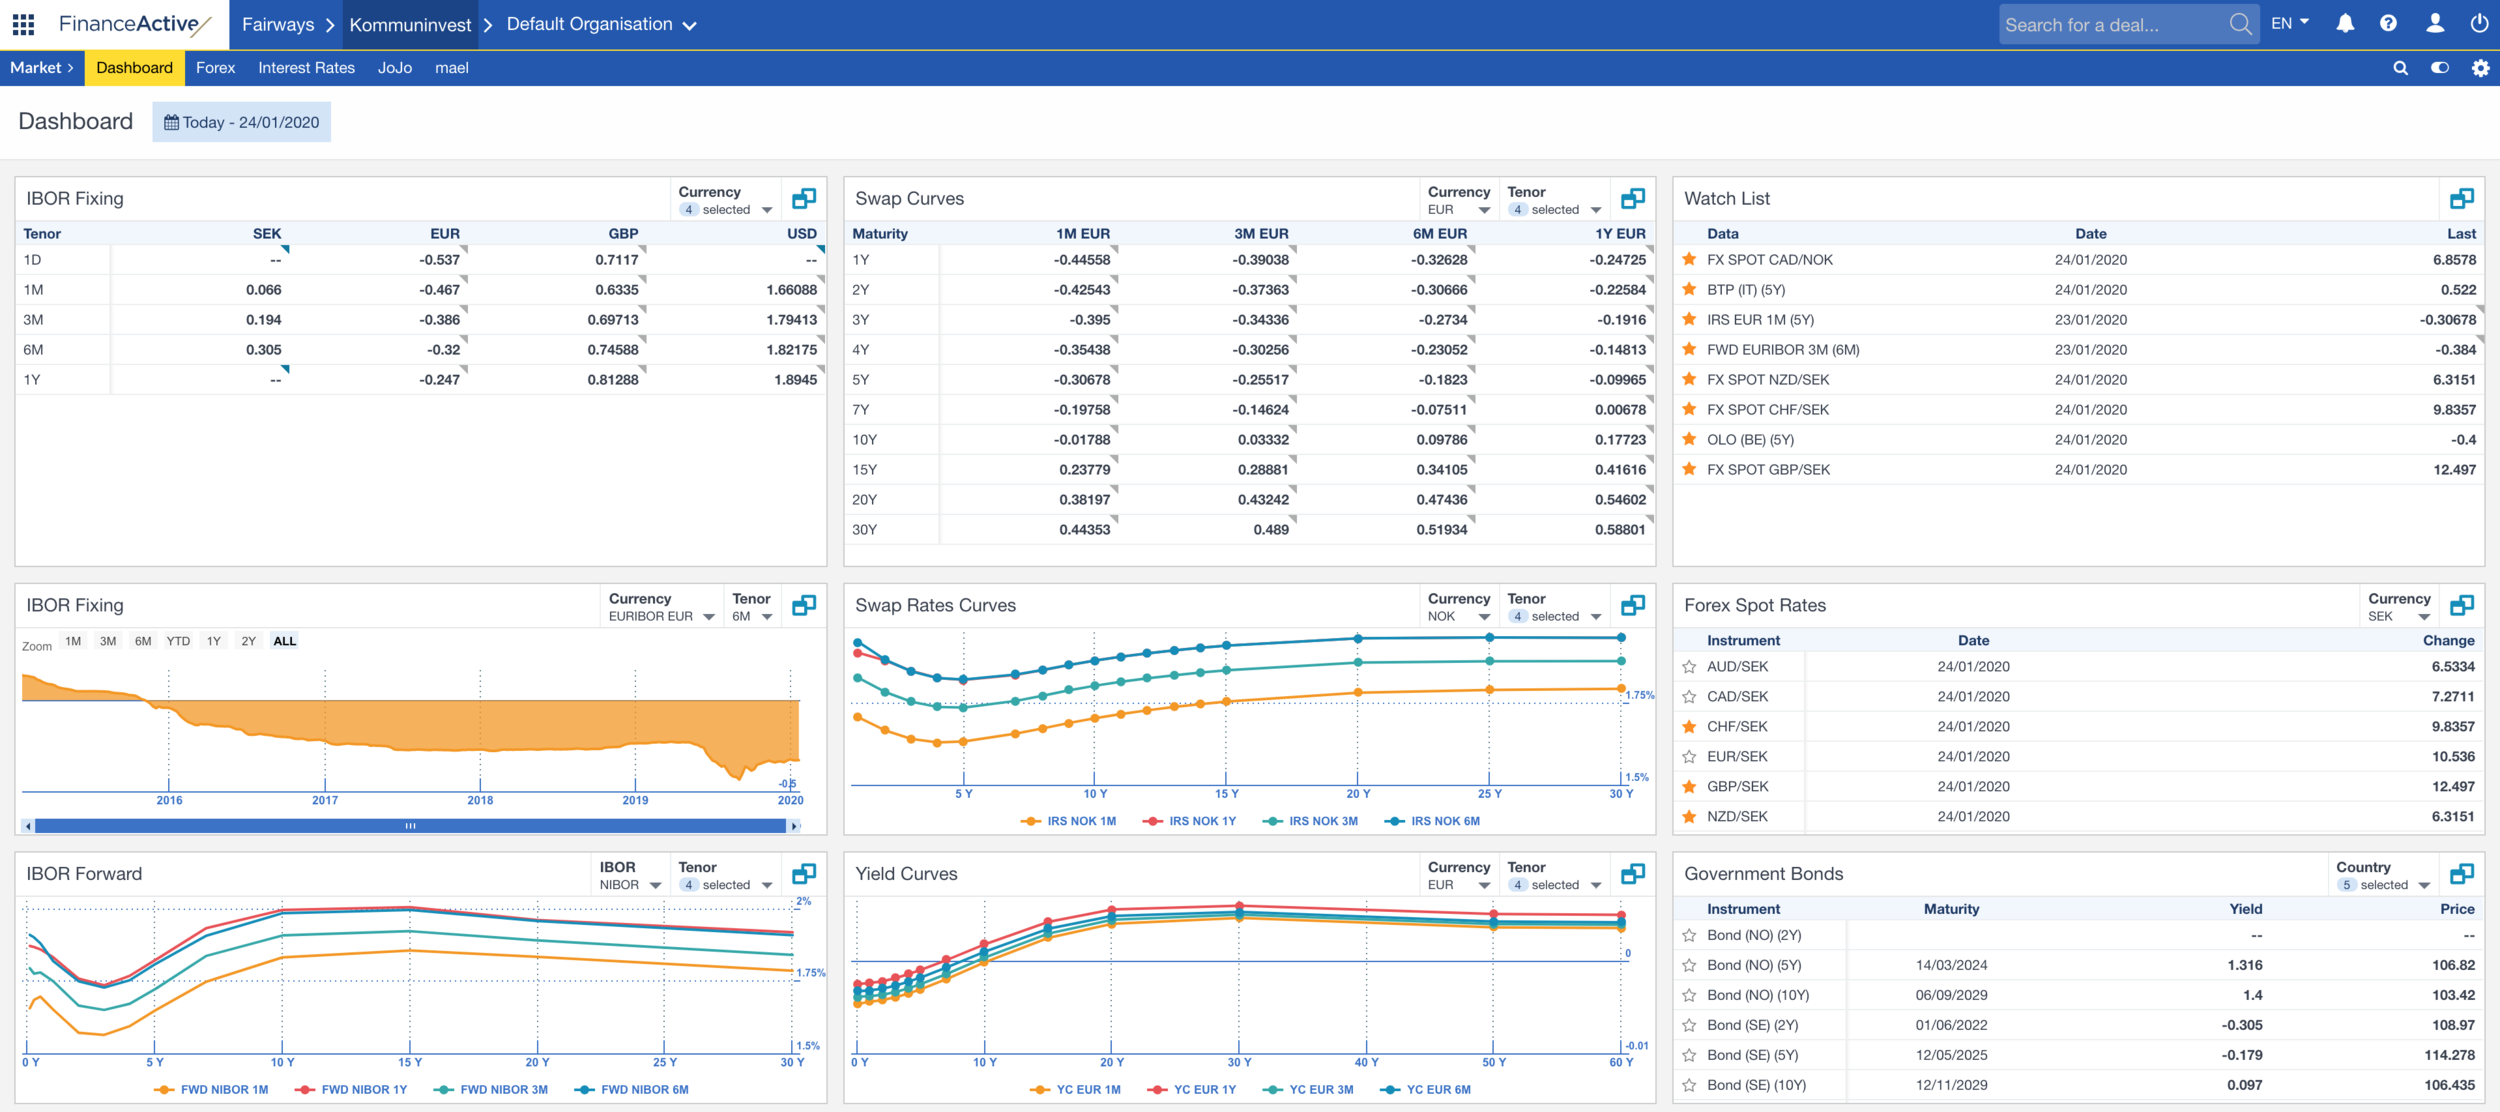Screen dimensions: 2500x1112
Task: Open the help question mark icon
Action: [x=2388, y=24]
